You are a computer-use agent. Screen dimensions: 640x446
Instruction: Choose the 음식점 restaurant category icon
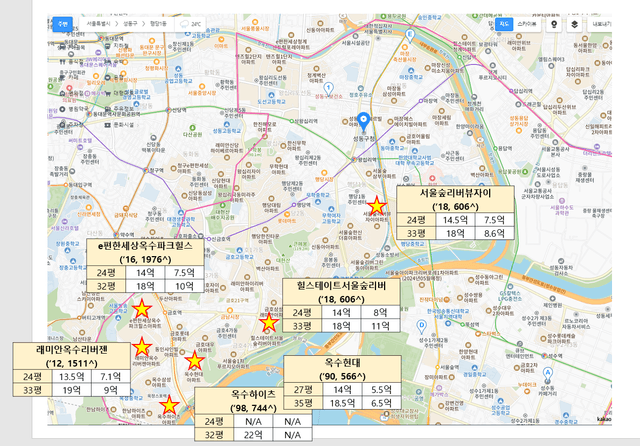tap(62, 62)
